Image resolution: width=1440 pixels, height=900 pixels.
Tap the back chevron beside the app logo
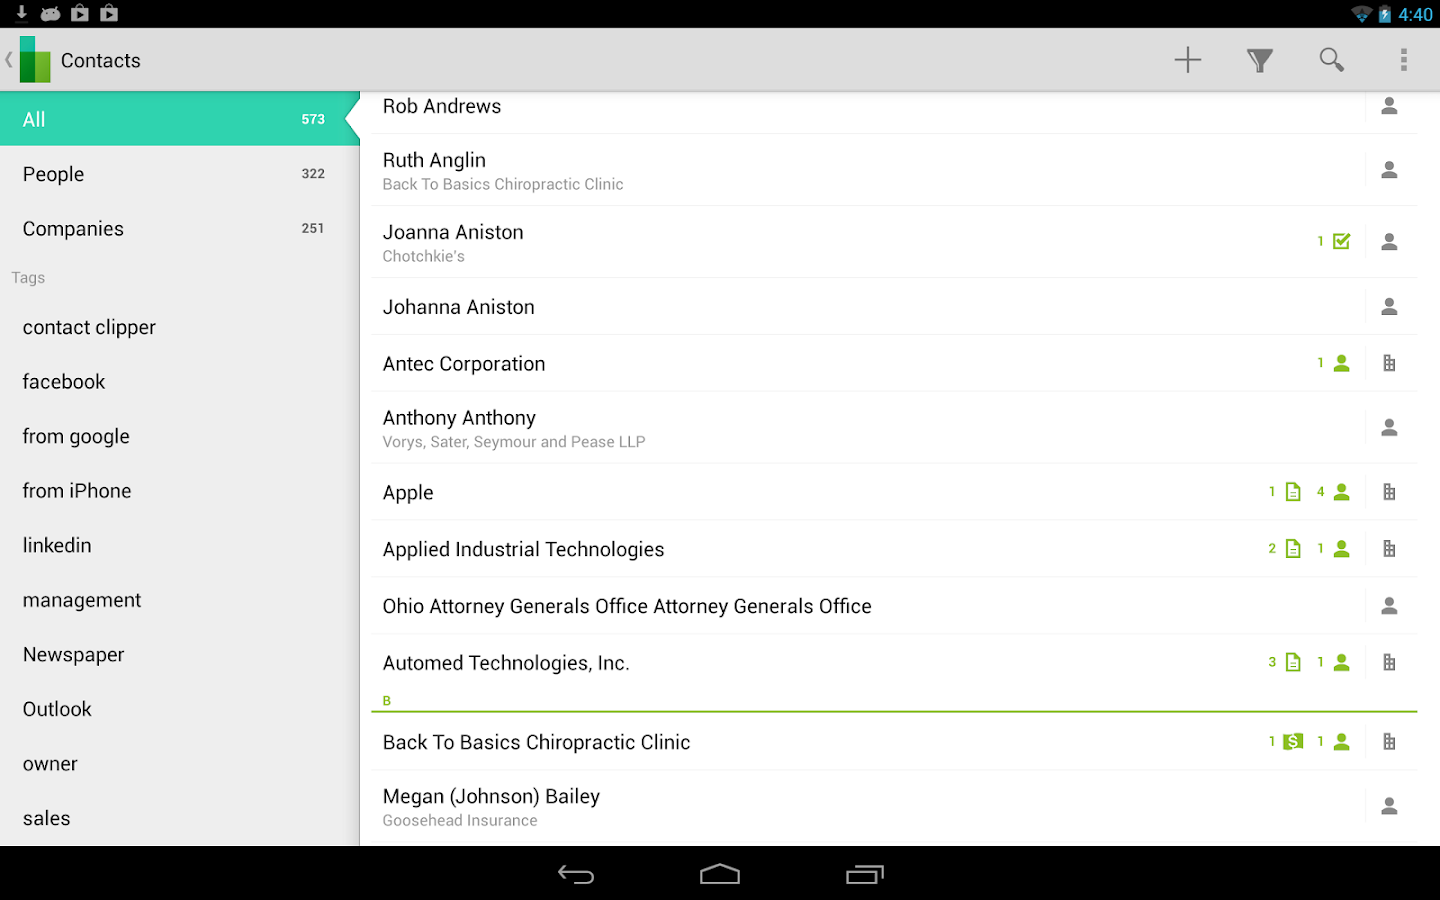8,60
